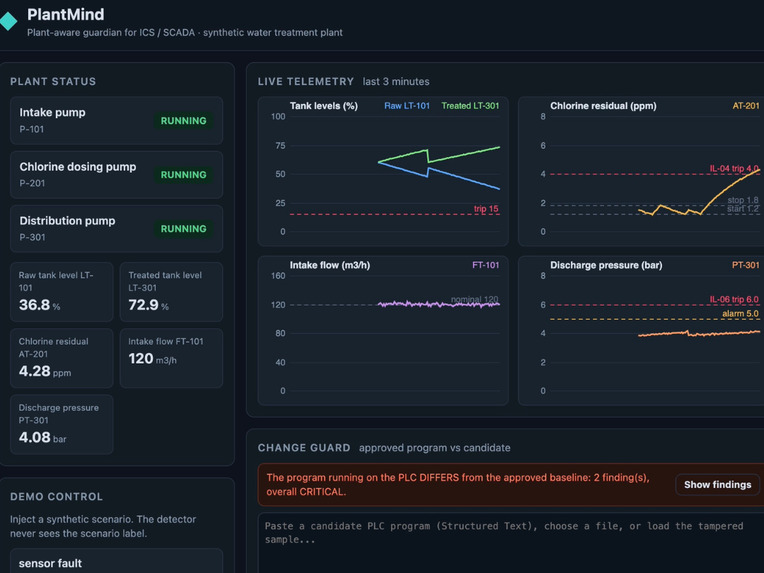Click the Intake flow 120 m3/h value
The image size is (764, 573).
tap(153, 359)
